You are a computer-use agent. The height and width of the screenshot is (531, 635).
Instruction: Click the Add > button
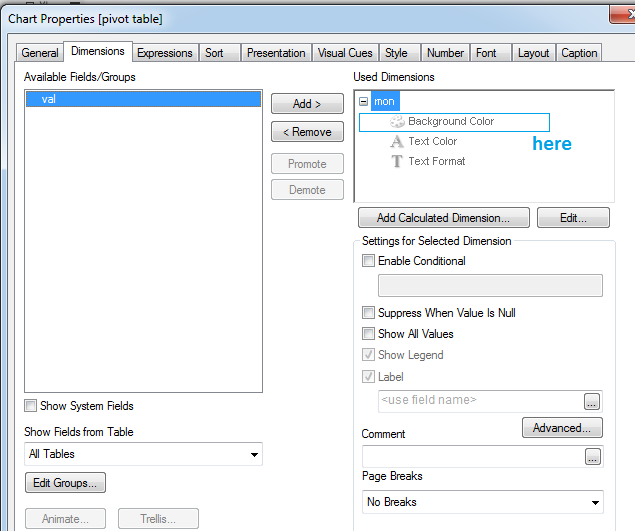pyautogui.click(x=307, y=104)
